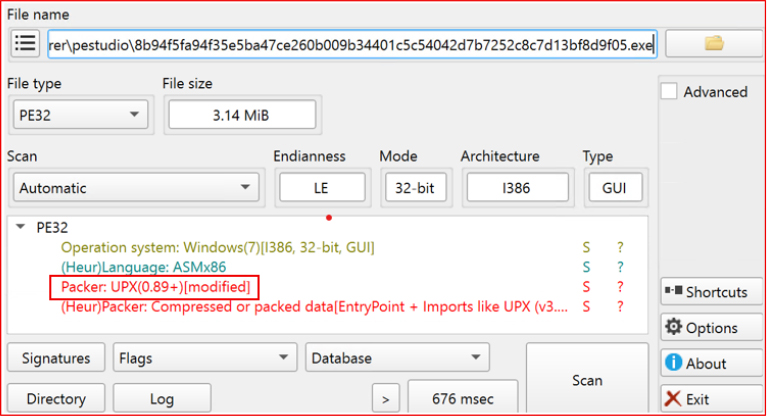Click the > arrow button

(x=385, y=398)
